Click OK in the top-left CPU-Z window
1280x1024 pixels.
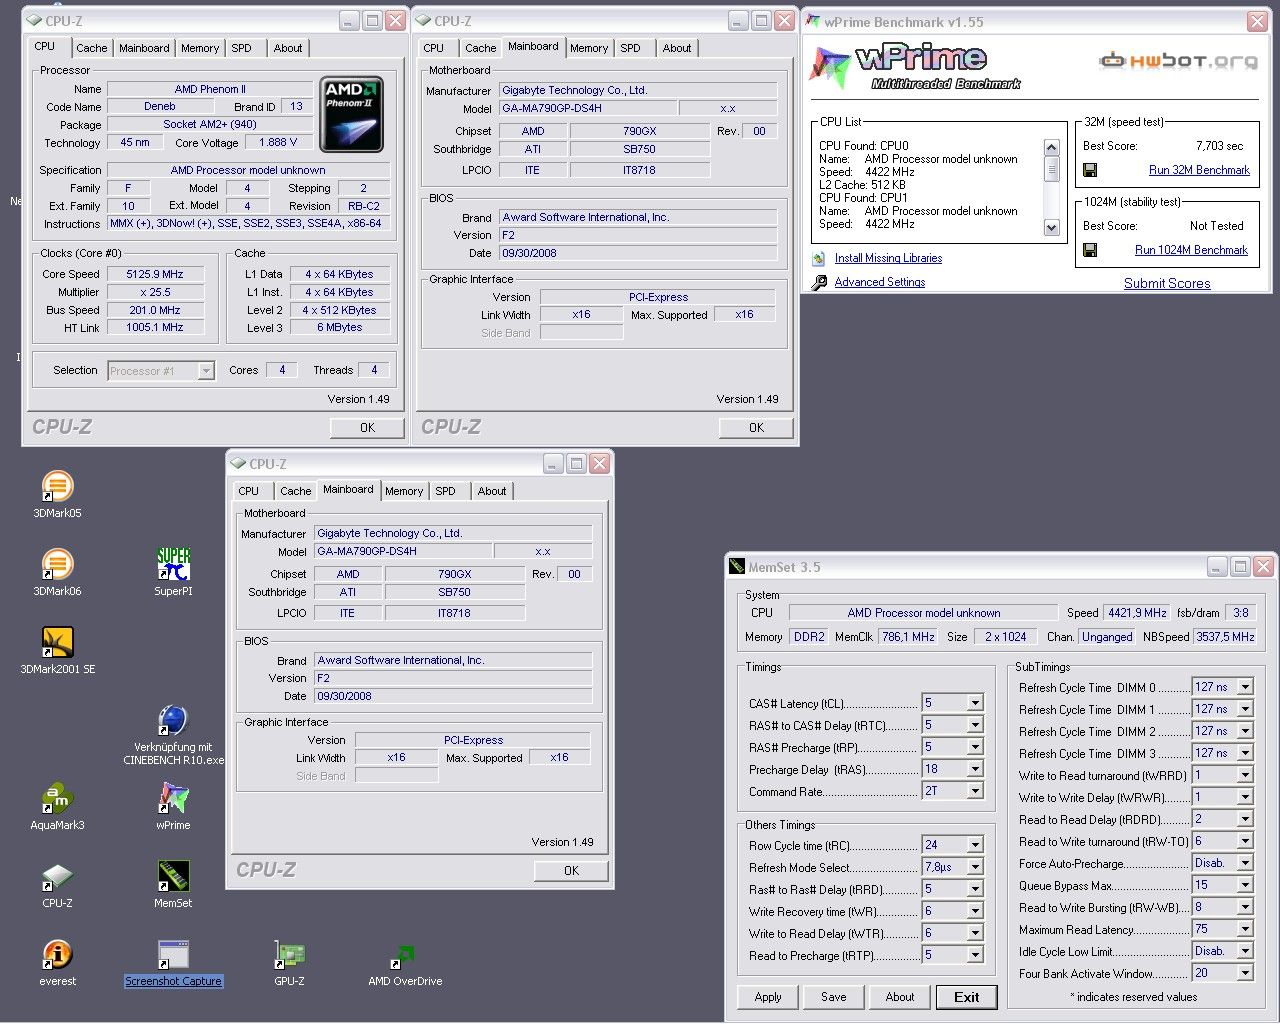367,427
